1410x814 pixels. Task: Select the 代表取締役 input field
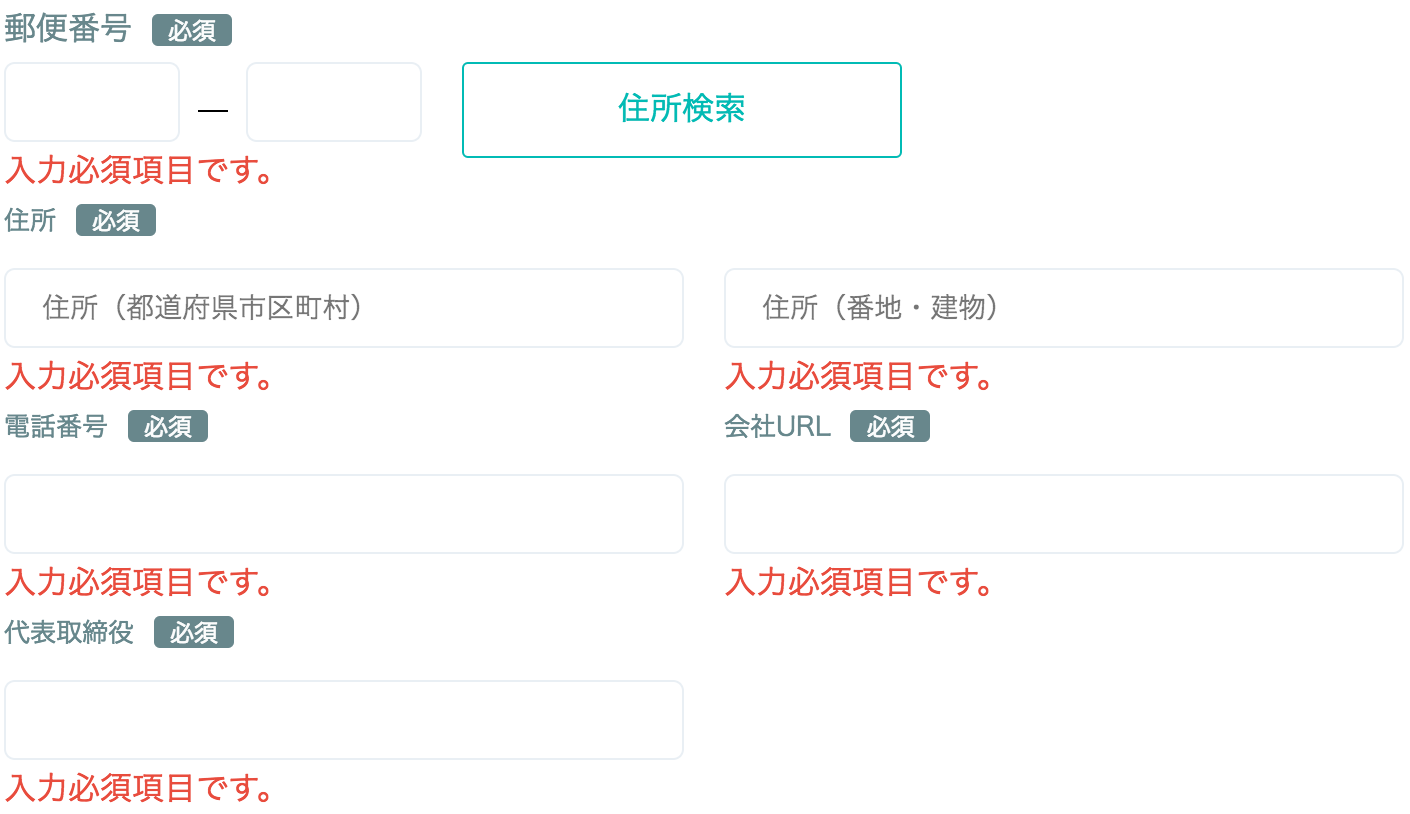pyautogui.click(x=344, y=720)
